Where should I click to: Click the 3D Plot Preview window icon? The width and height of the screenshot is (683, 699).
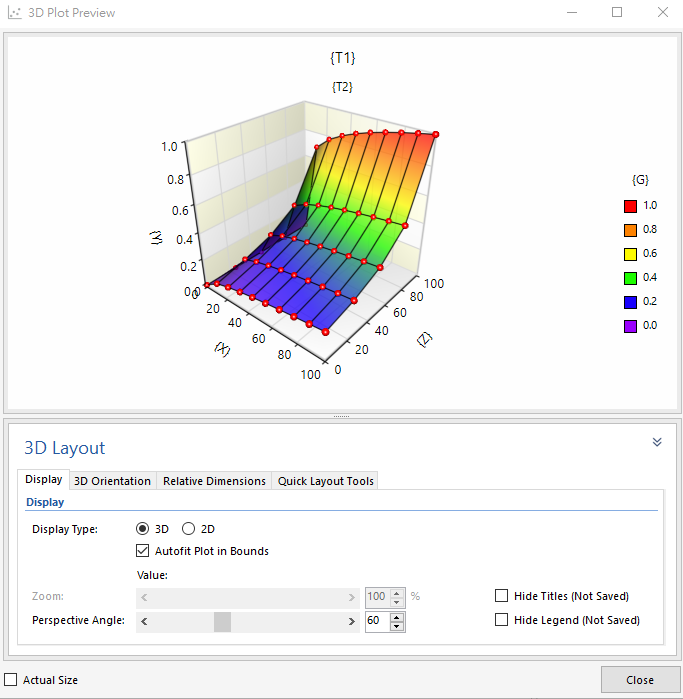click(x=15, y=12)
